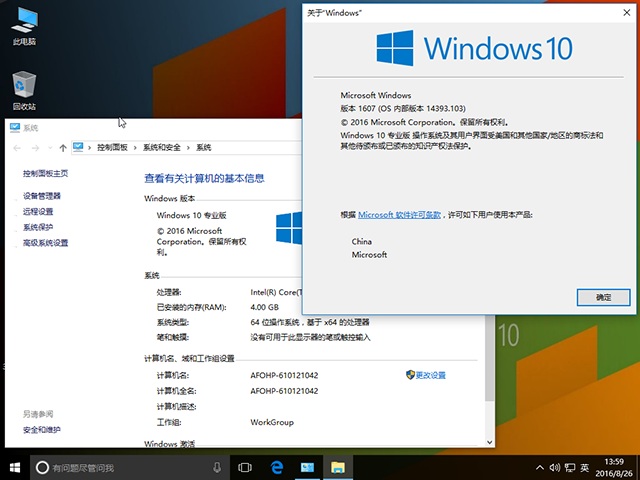640x480 pixels.
Task: Open 高级系统设置 in the sidebar
Action: pyautogui.click(x=45, y=243)
